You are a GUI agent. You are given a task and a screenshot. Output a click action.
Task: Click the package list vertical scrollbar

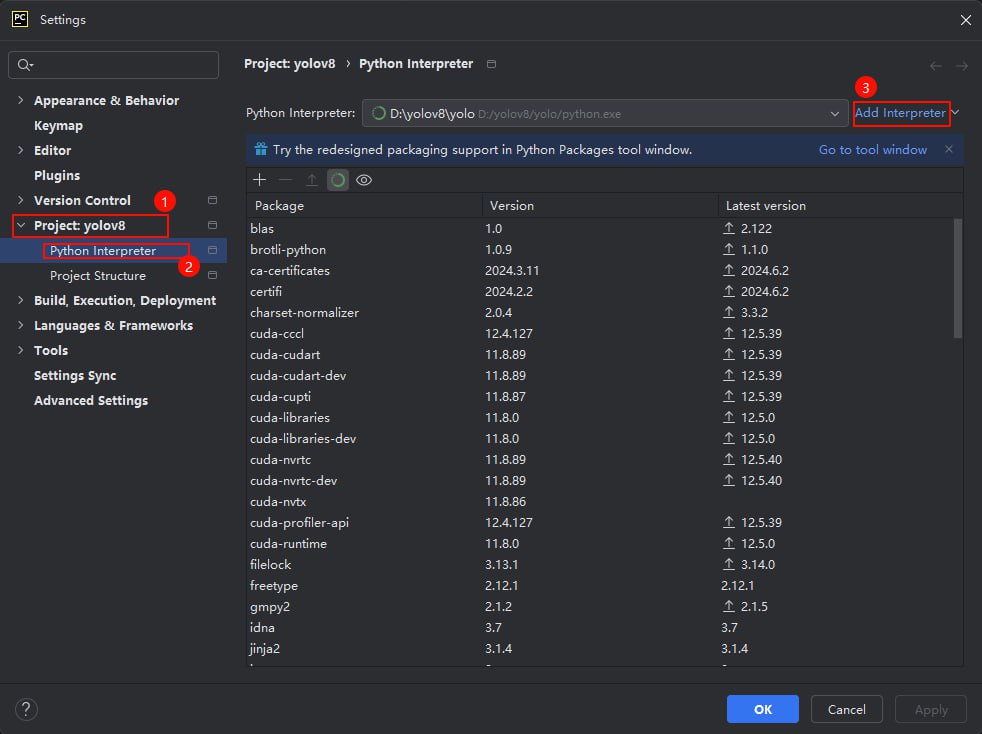pos(958,278)
